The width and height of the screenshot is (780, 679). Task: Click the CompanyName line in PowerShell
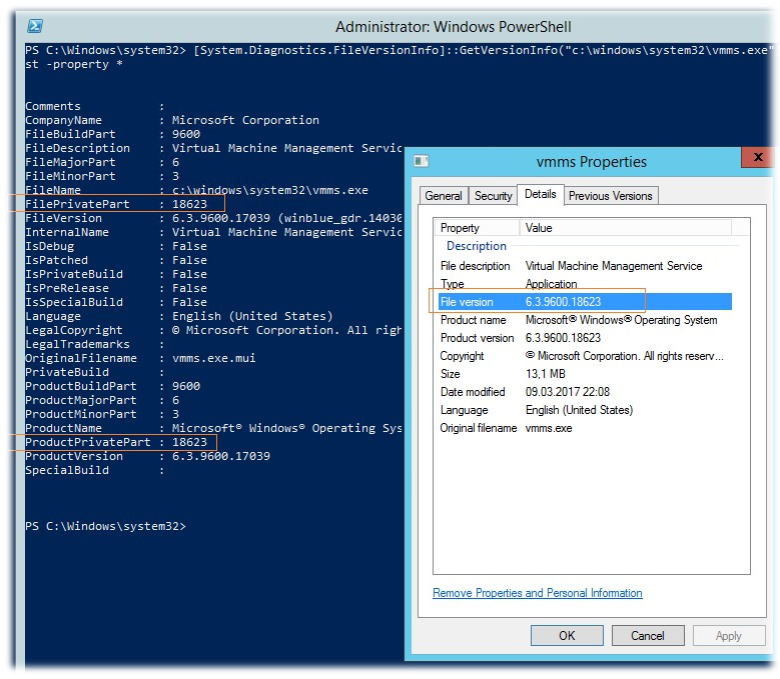click(x=172, y=120)
